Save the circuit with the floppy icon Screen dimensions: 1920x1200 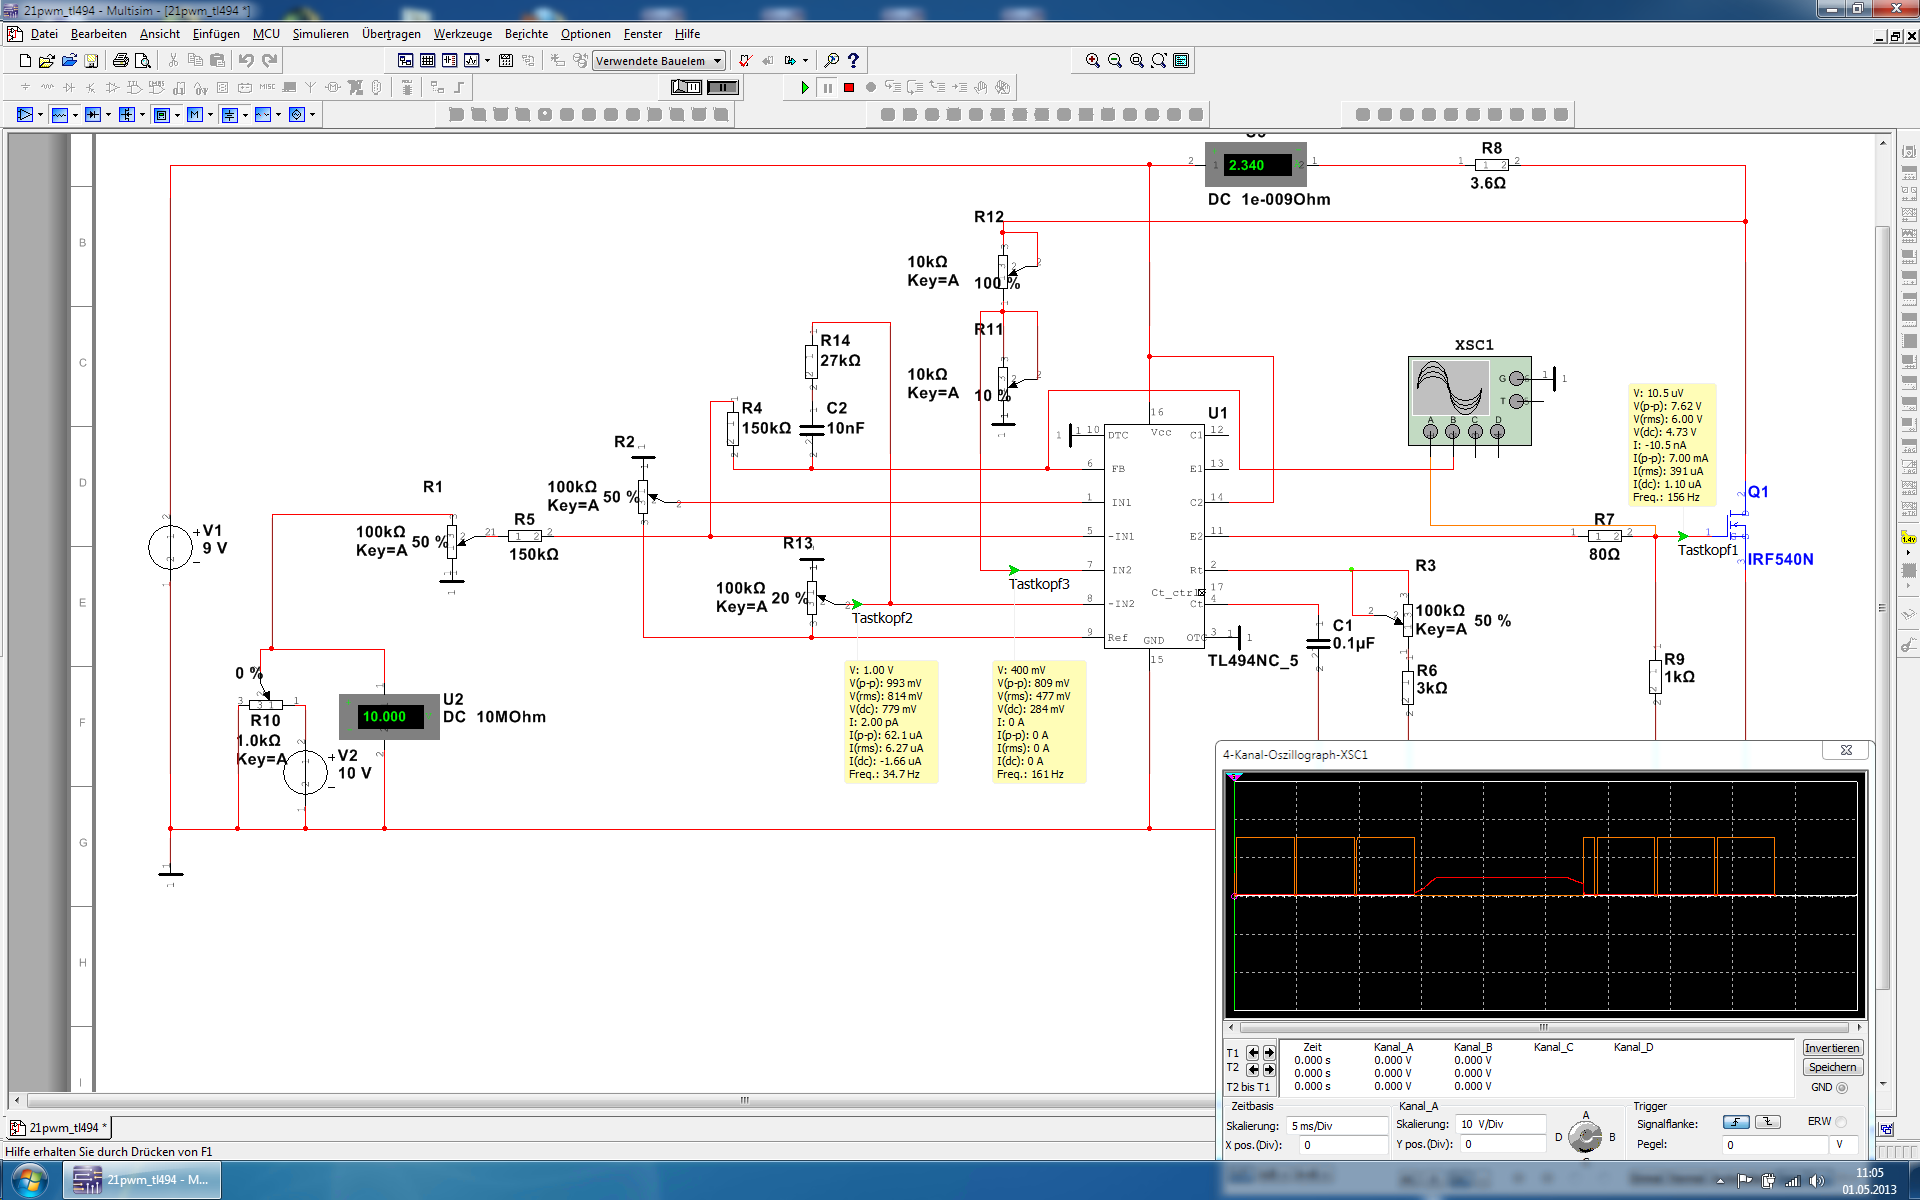tap(91, 61)
